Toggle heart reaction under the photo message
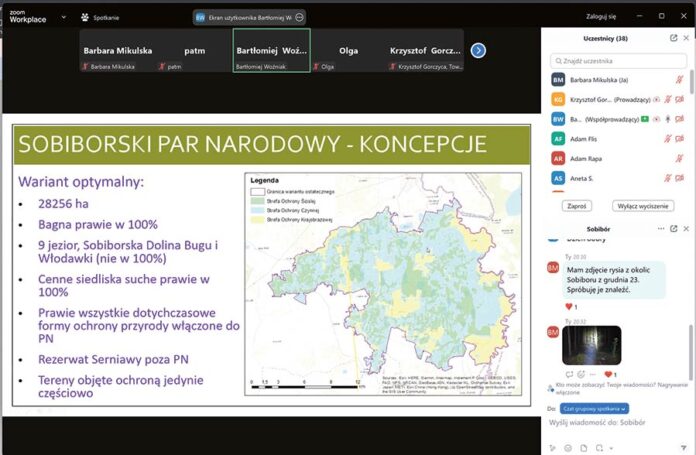The image size is (696, 455). click(608, 374)
